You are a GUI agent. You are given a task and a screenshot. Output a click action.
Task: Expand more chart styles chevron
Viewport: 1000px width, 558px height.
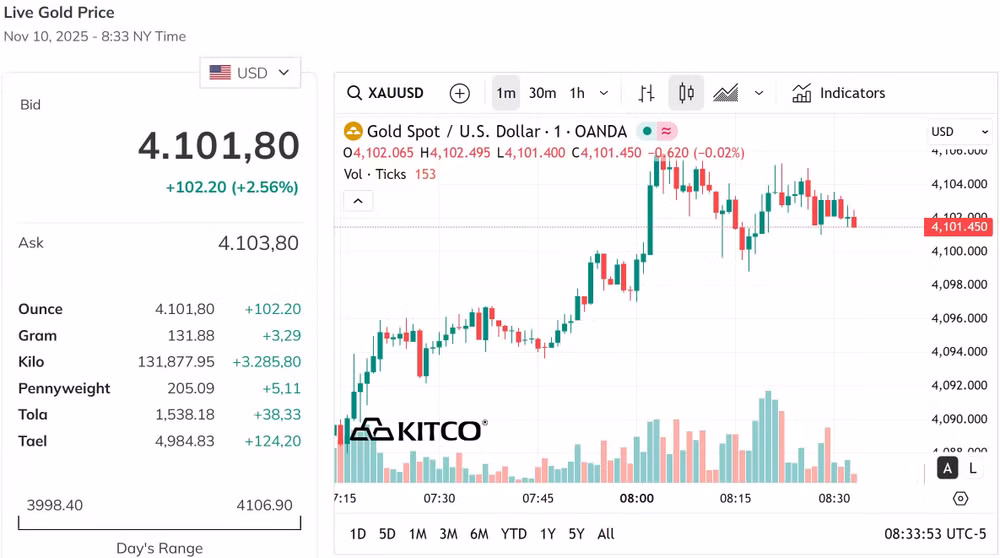[x=759, y=93]
